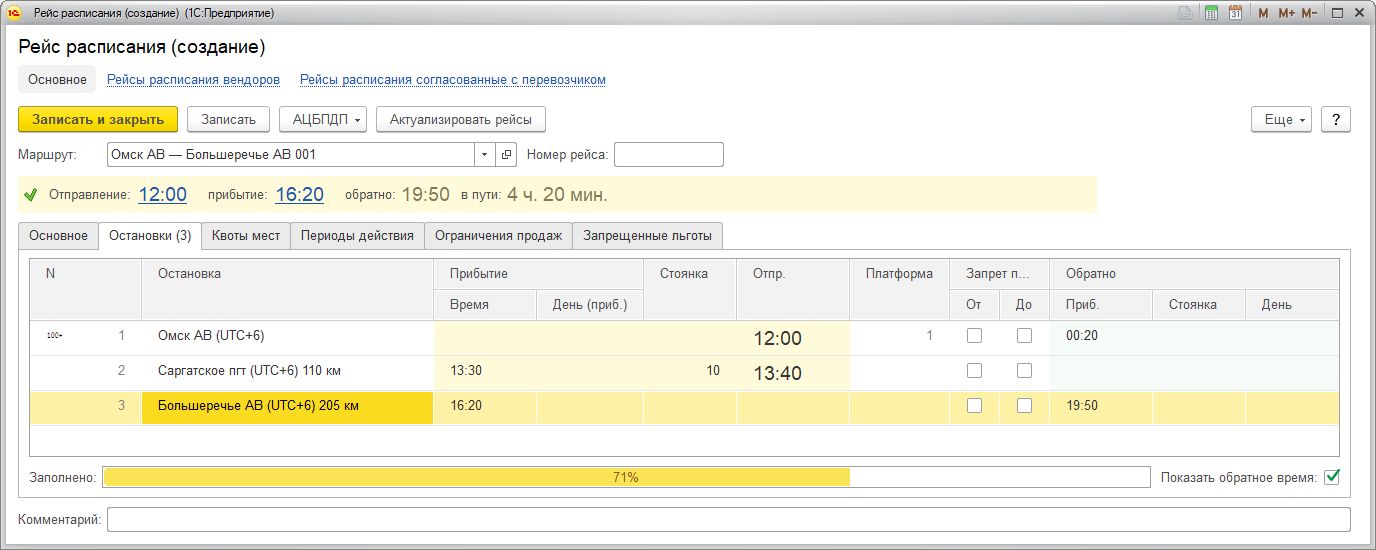1376x550 pixels.
Task: Expand the Маршрут dropdown list
Action: click(x=484, y=155)
